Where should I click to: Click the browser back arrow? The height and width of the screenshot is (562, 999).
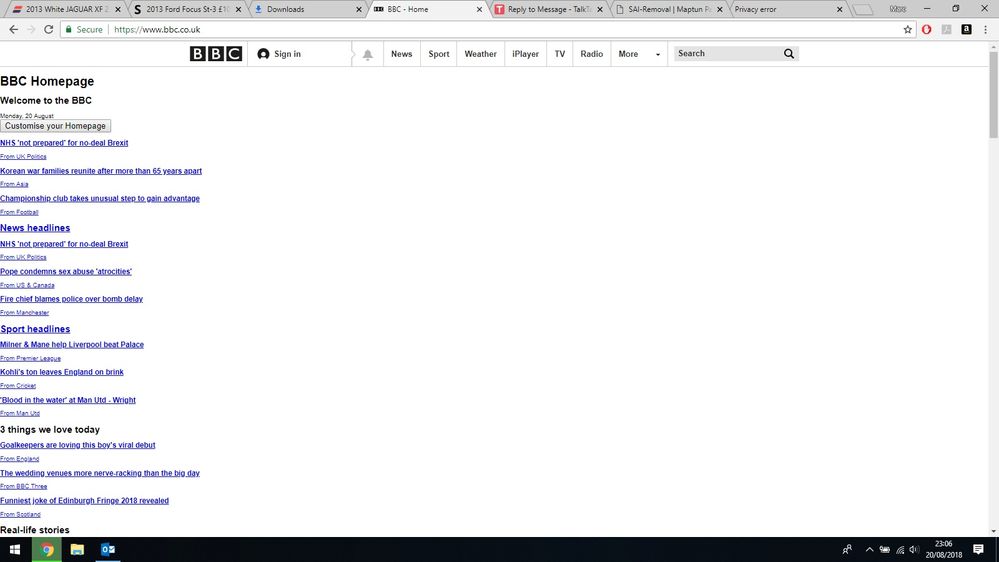coord(13,29)
